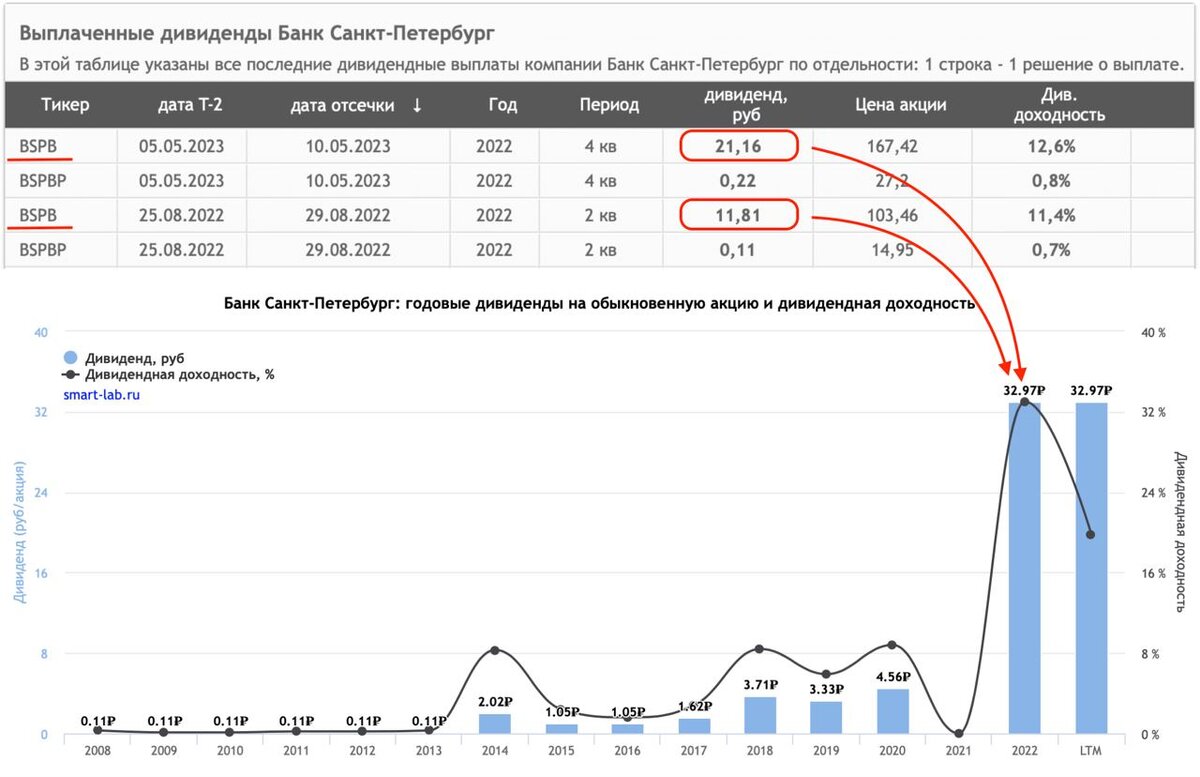1200x777 pixels.
Task: Click the 4 кв period in BSPBP row
Action: click(603, 181)
